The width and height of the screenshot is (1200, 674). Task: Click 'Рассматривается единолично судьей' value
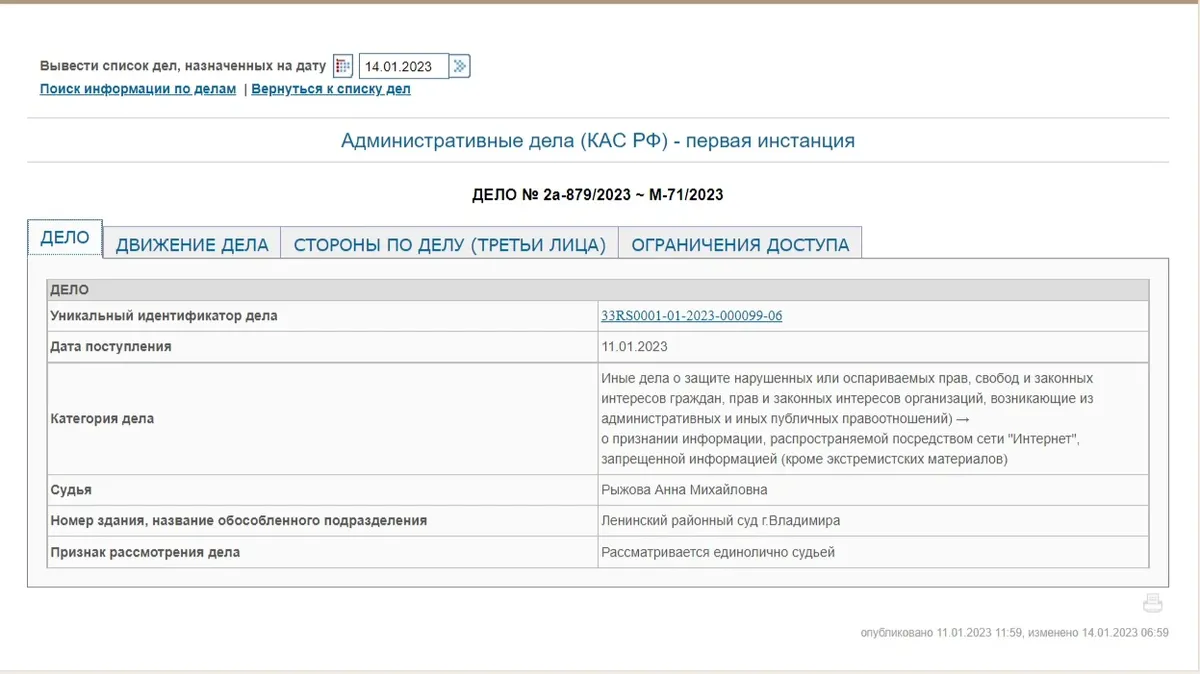pos(717,552)
